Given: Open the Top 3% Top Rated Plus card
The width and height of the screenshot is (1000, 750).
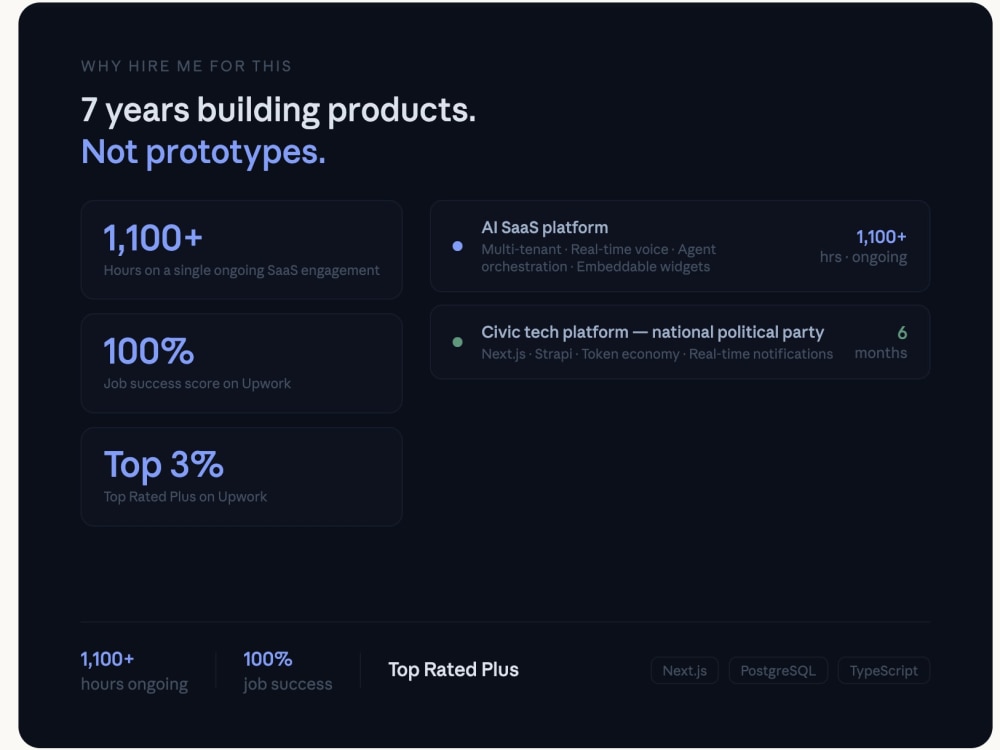Looking at the screenshot, I should pos(242,477).
